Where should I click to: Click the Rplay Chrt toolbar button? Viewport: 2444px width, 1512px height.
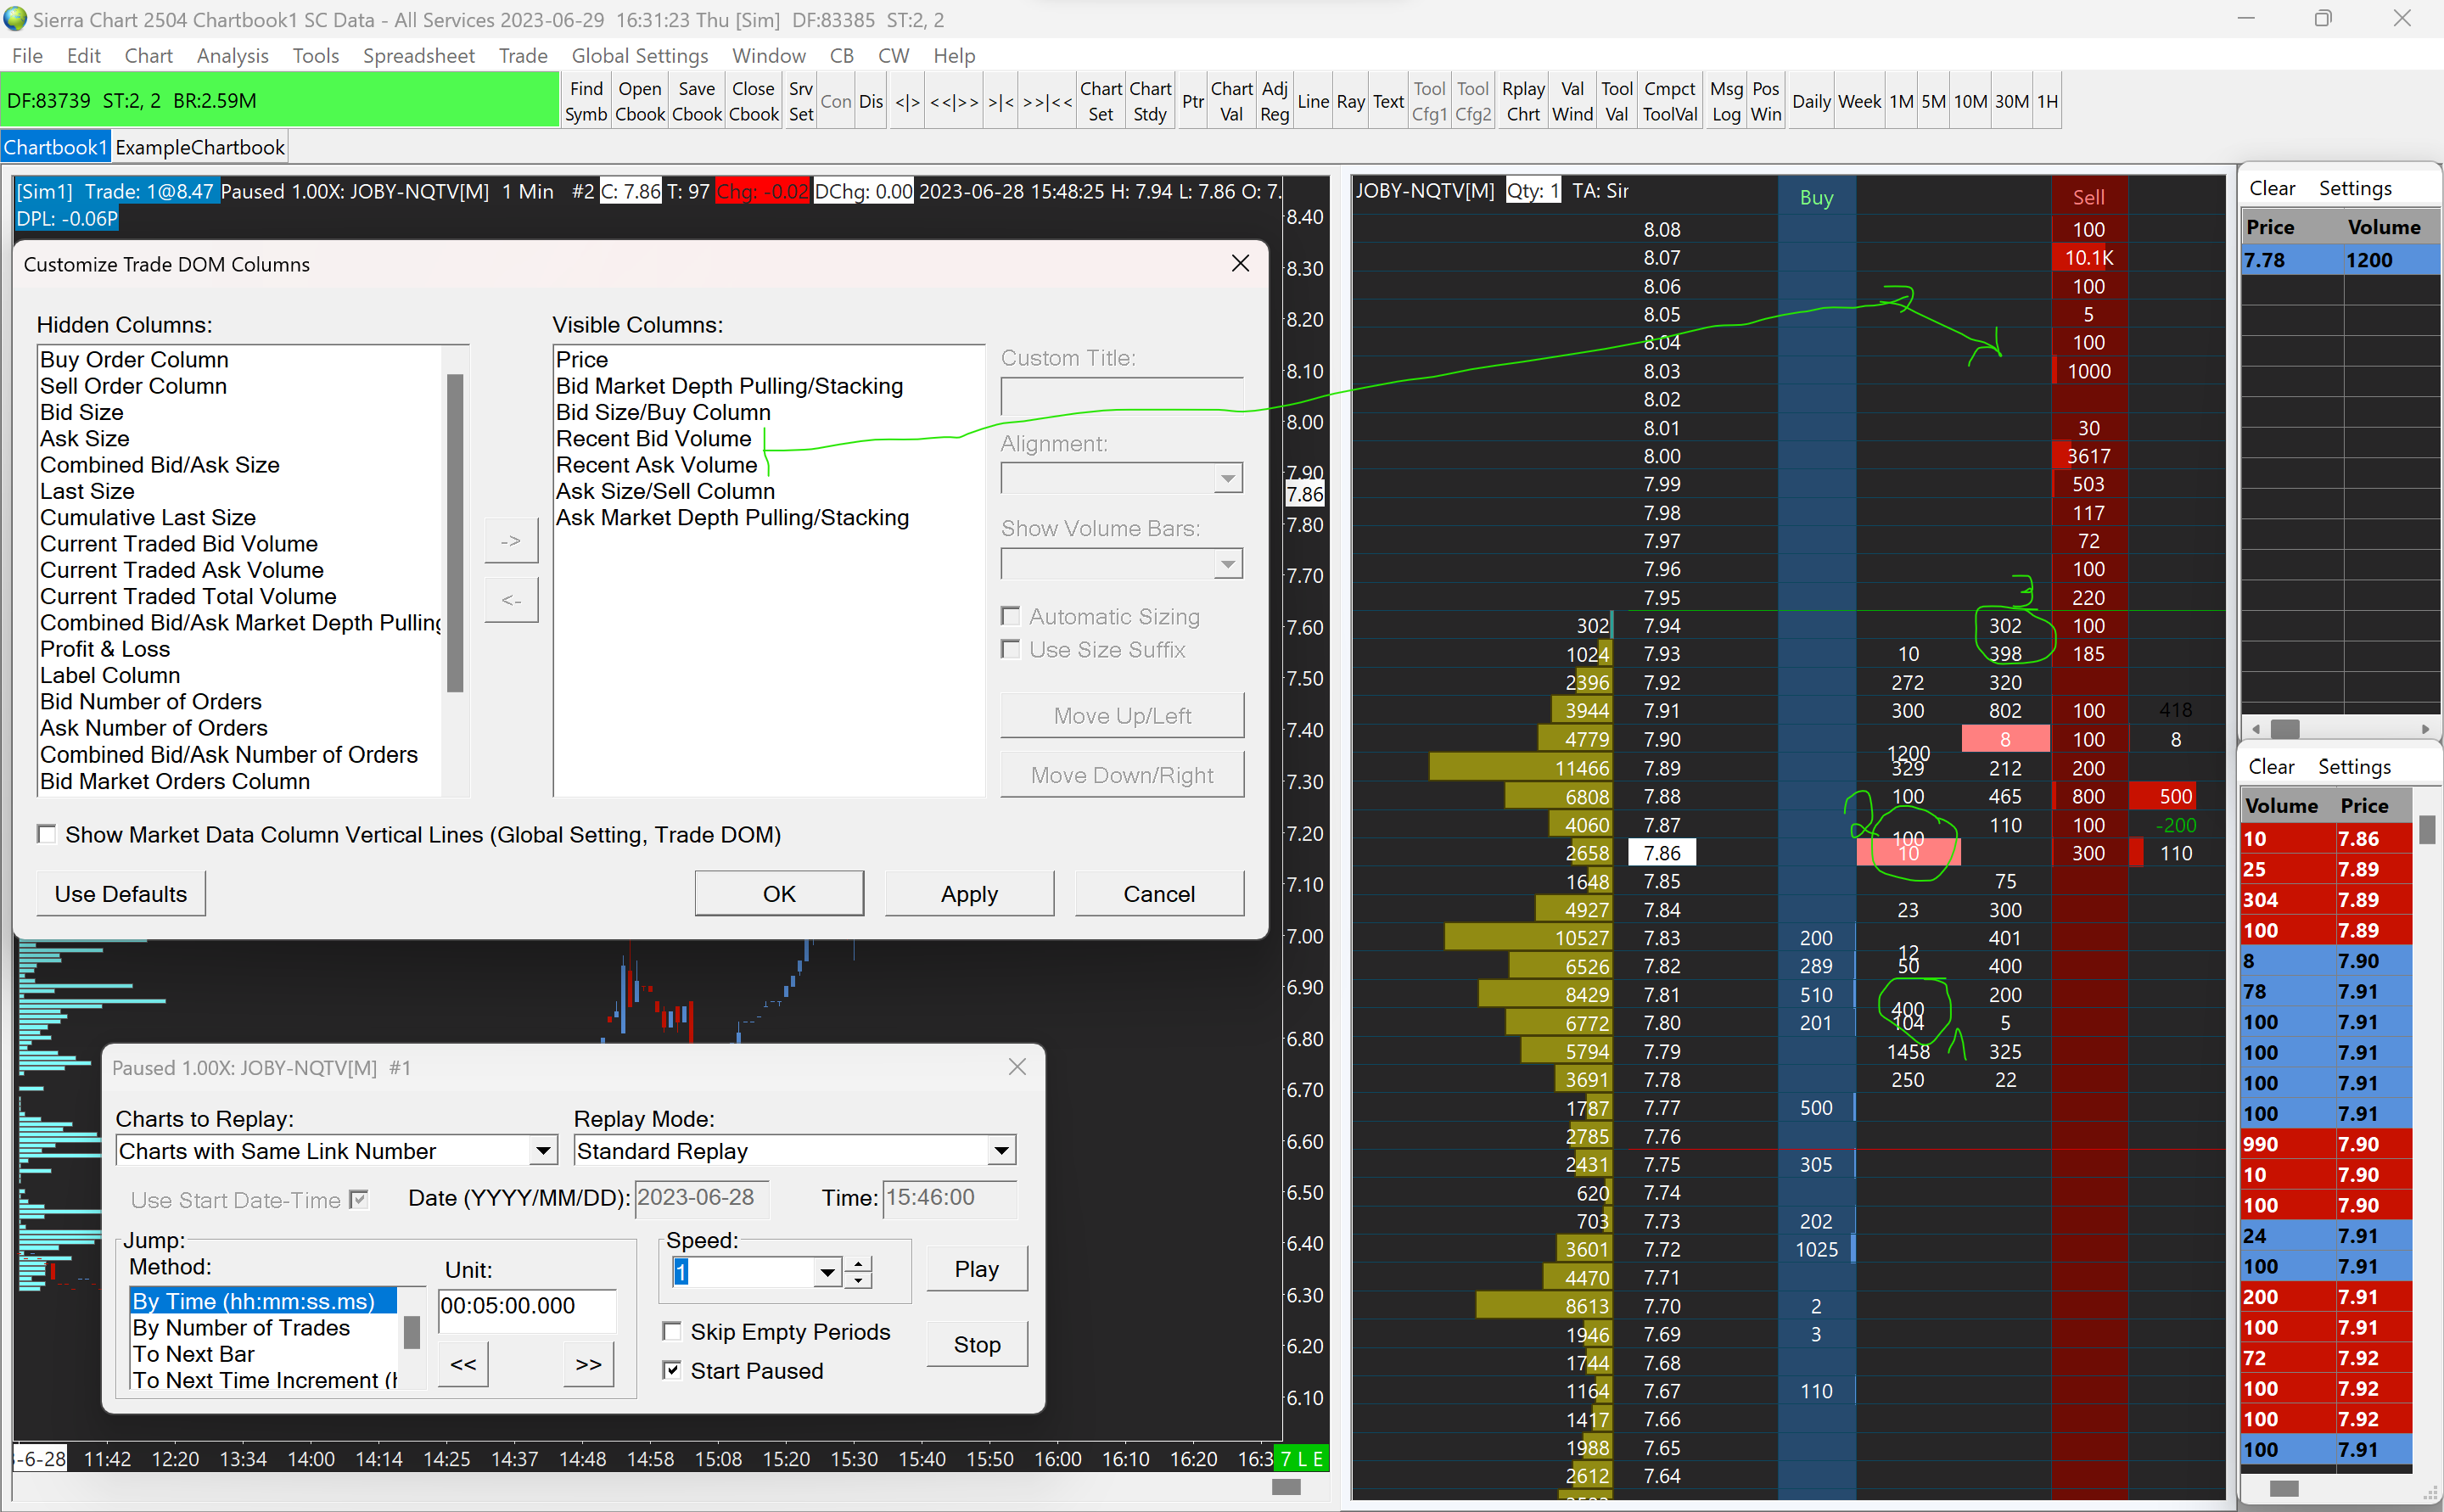[1522, 101]
